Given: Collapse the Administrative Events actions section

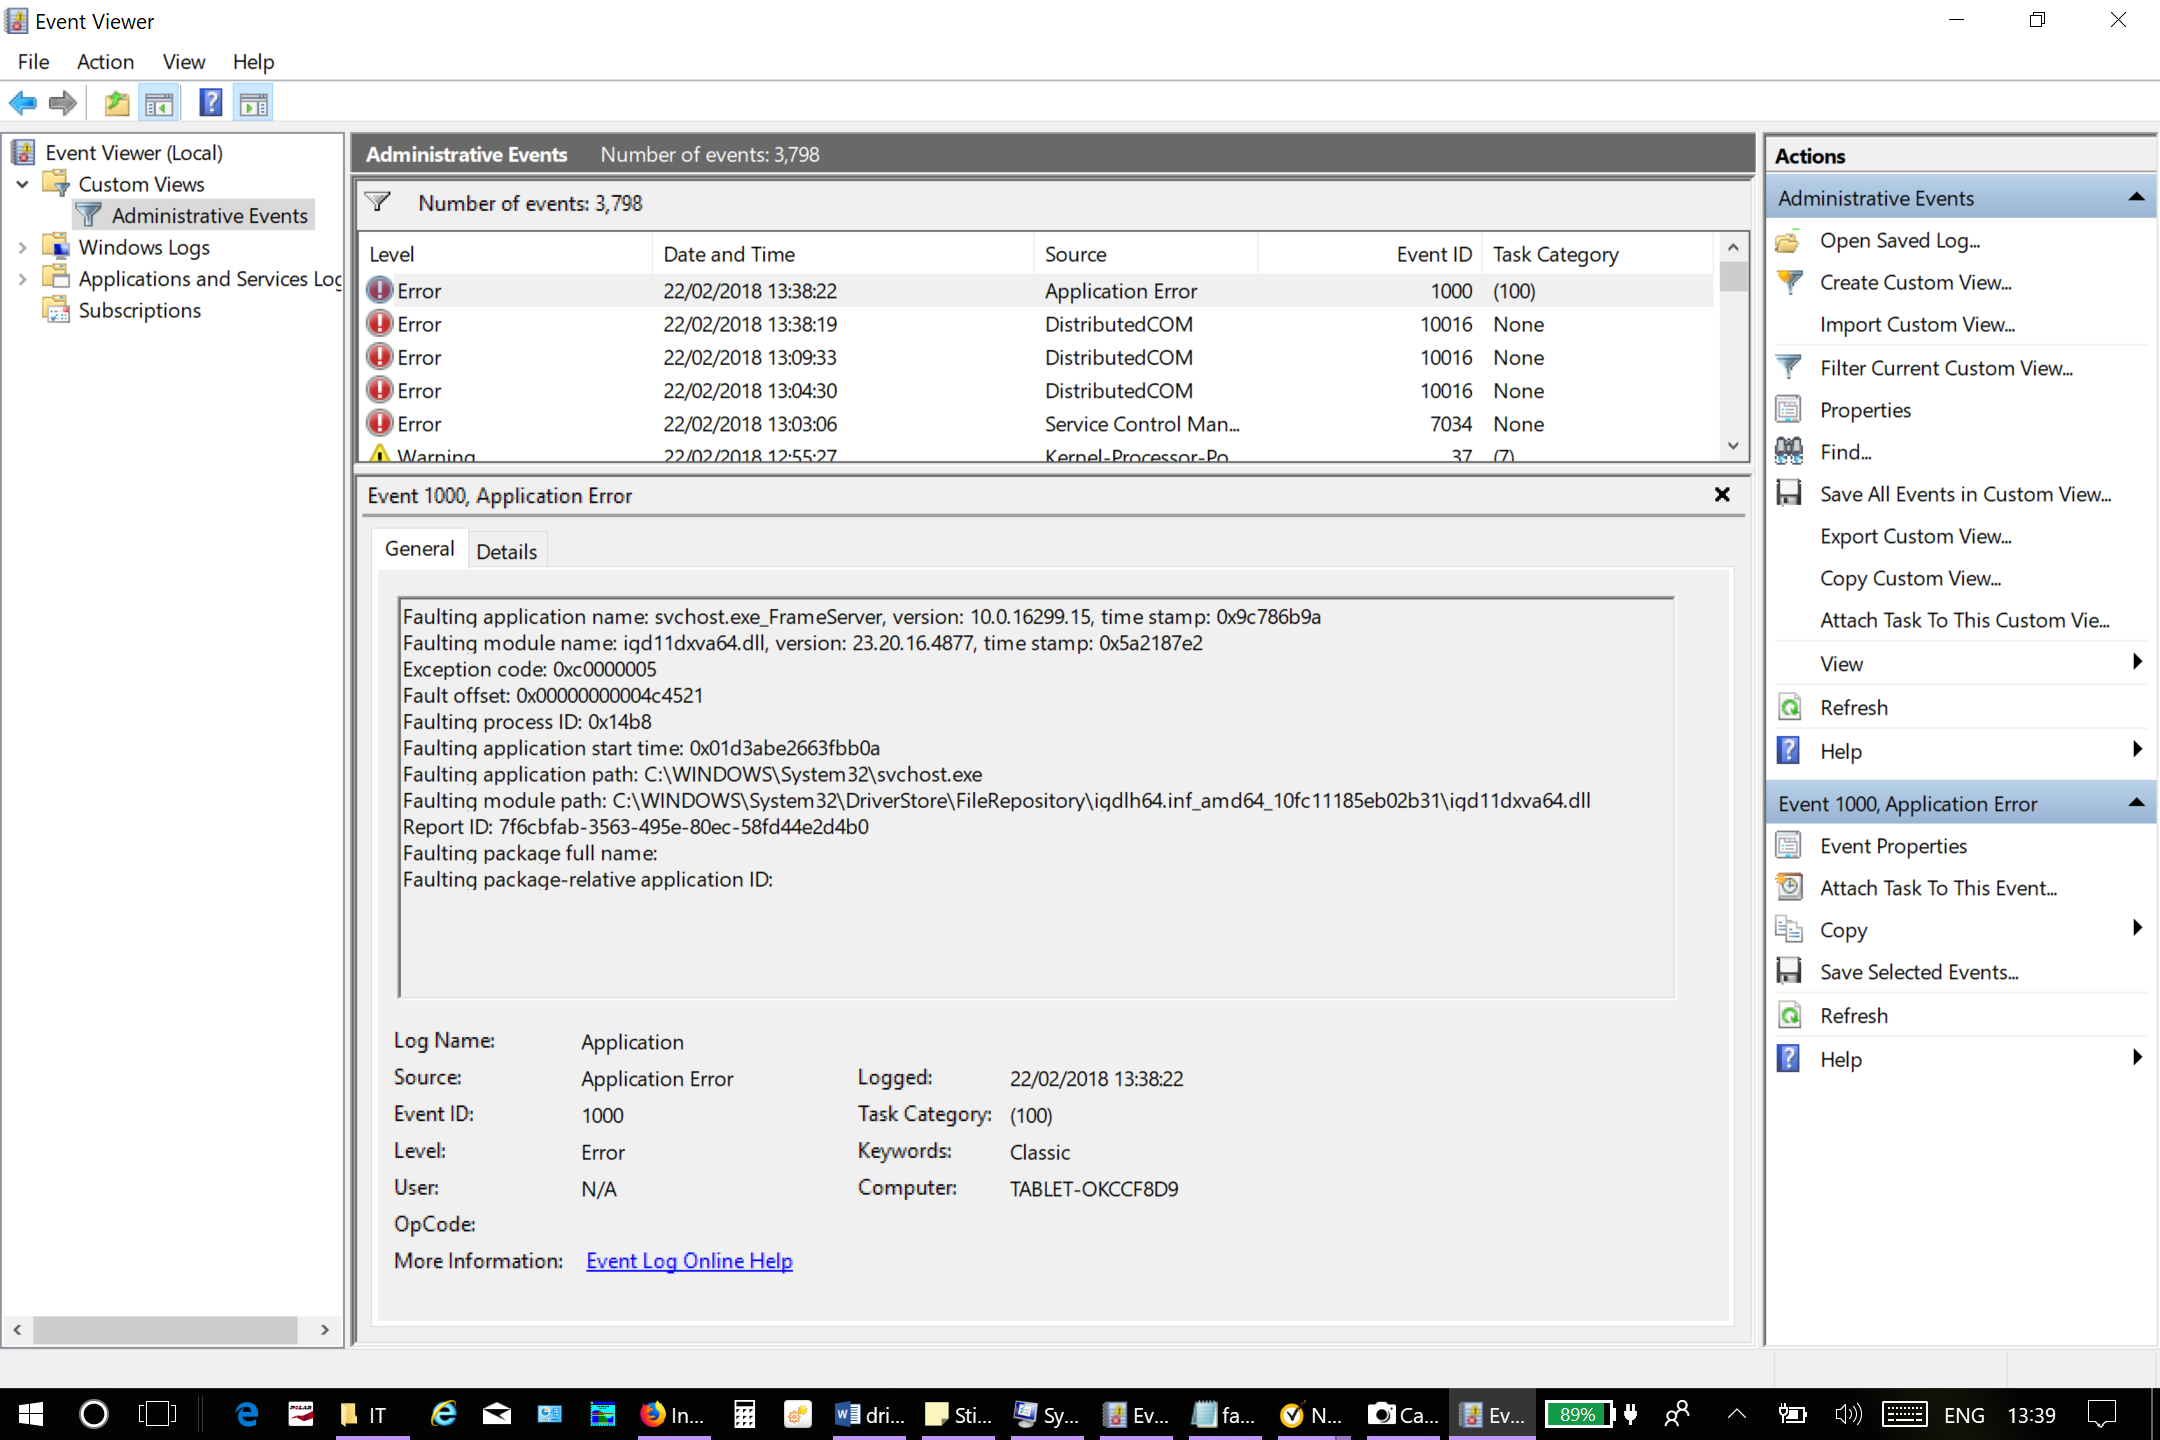Looking at the screenshot, I should 2137,197.
